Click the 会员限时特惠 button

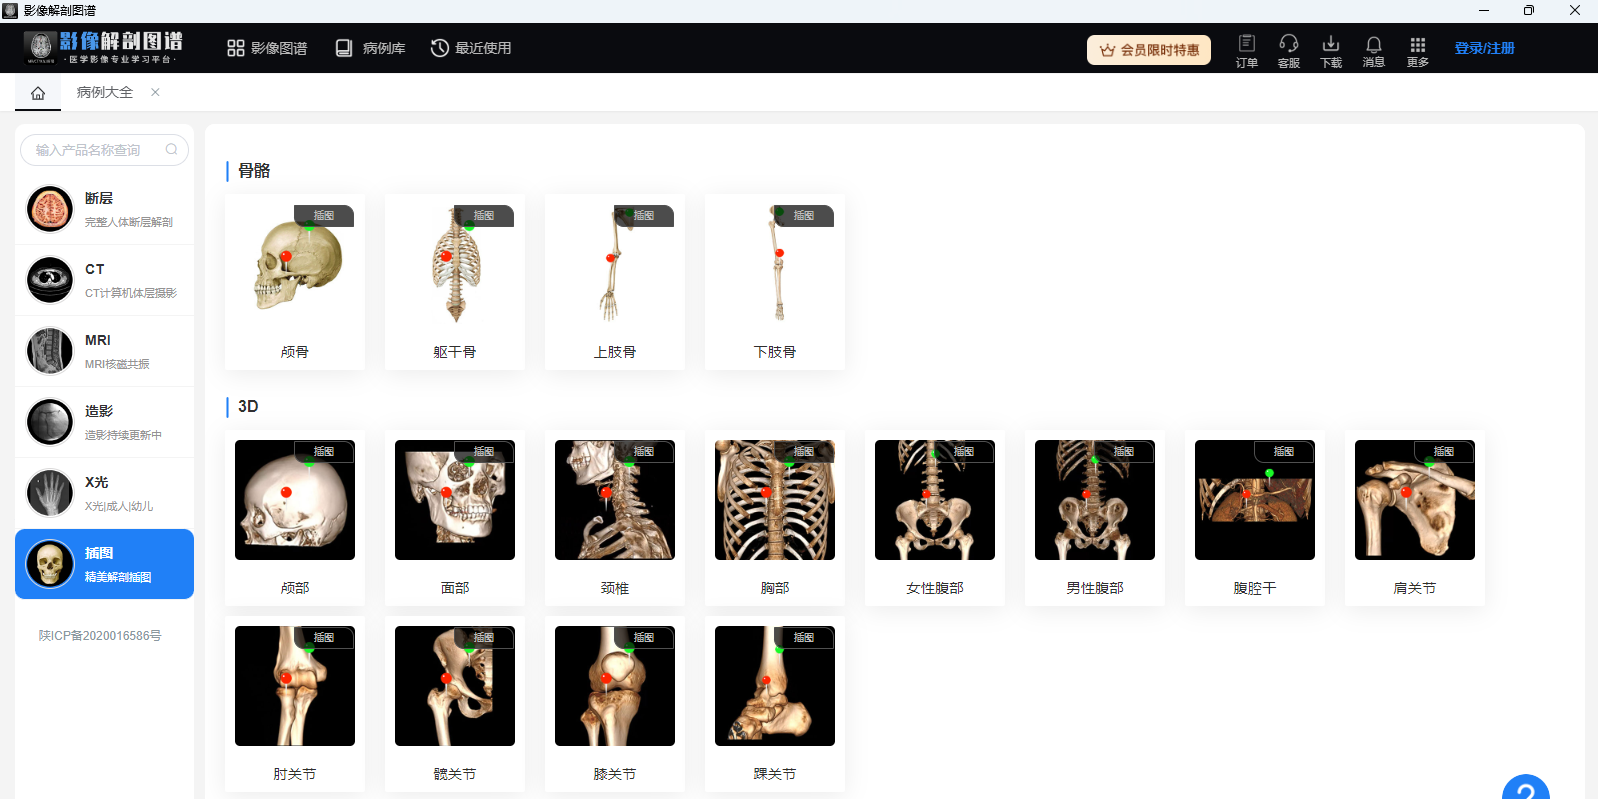(1148, 50)
